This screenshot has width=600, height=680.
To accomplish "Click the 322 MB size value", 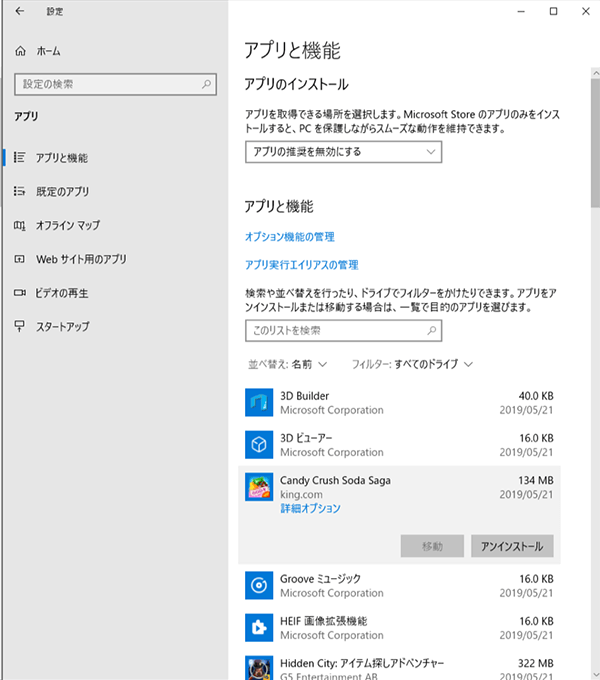I will click(536, 664).
